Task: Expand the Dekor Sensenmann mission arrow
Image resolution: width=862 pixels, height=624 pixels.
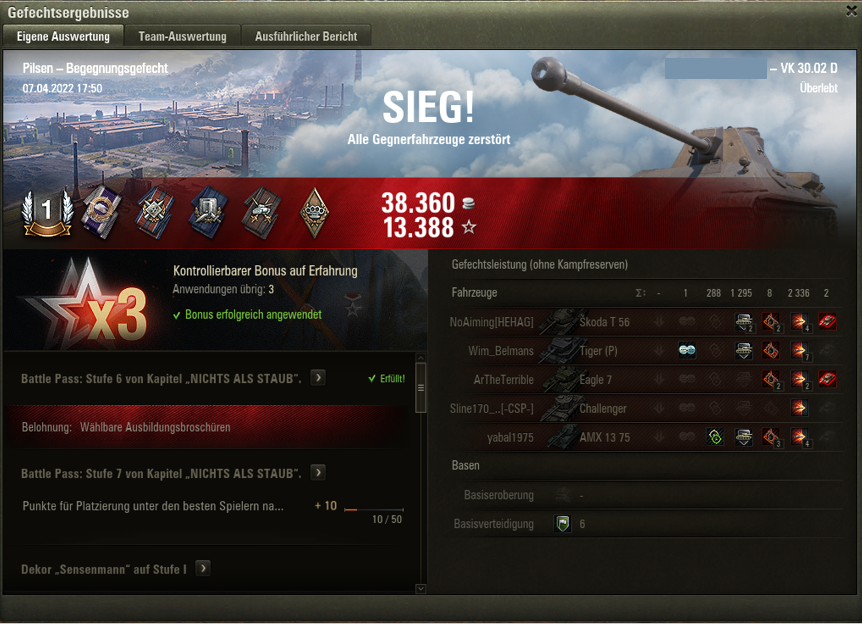Action: (x=203, y=568)
